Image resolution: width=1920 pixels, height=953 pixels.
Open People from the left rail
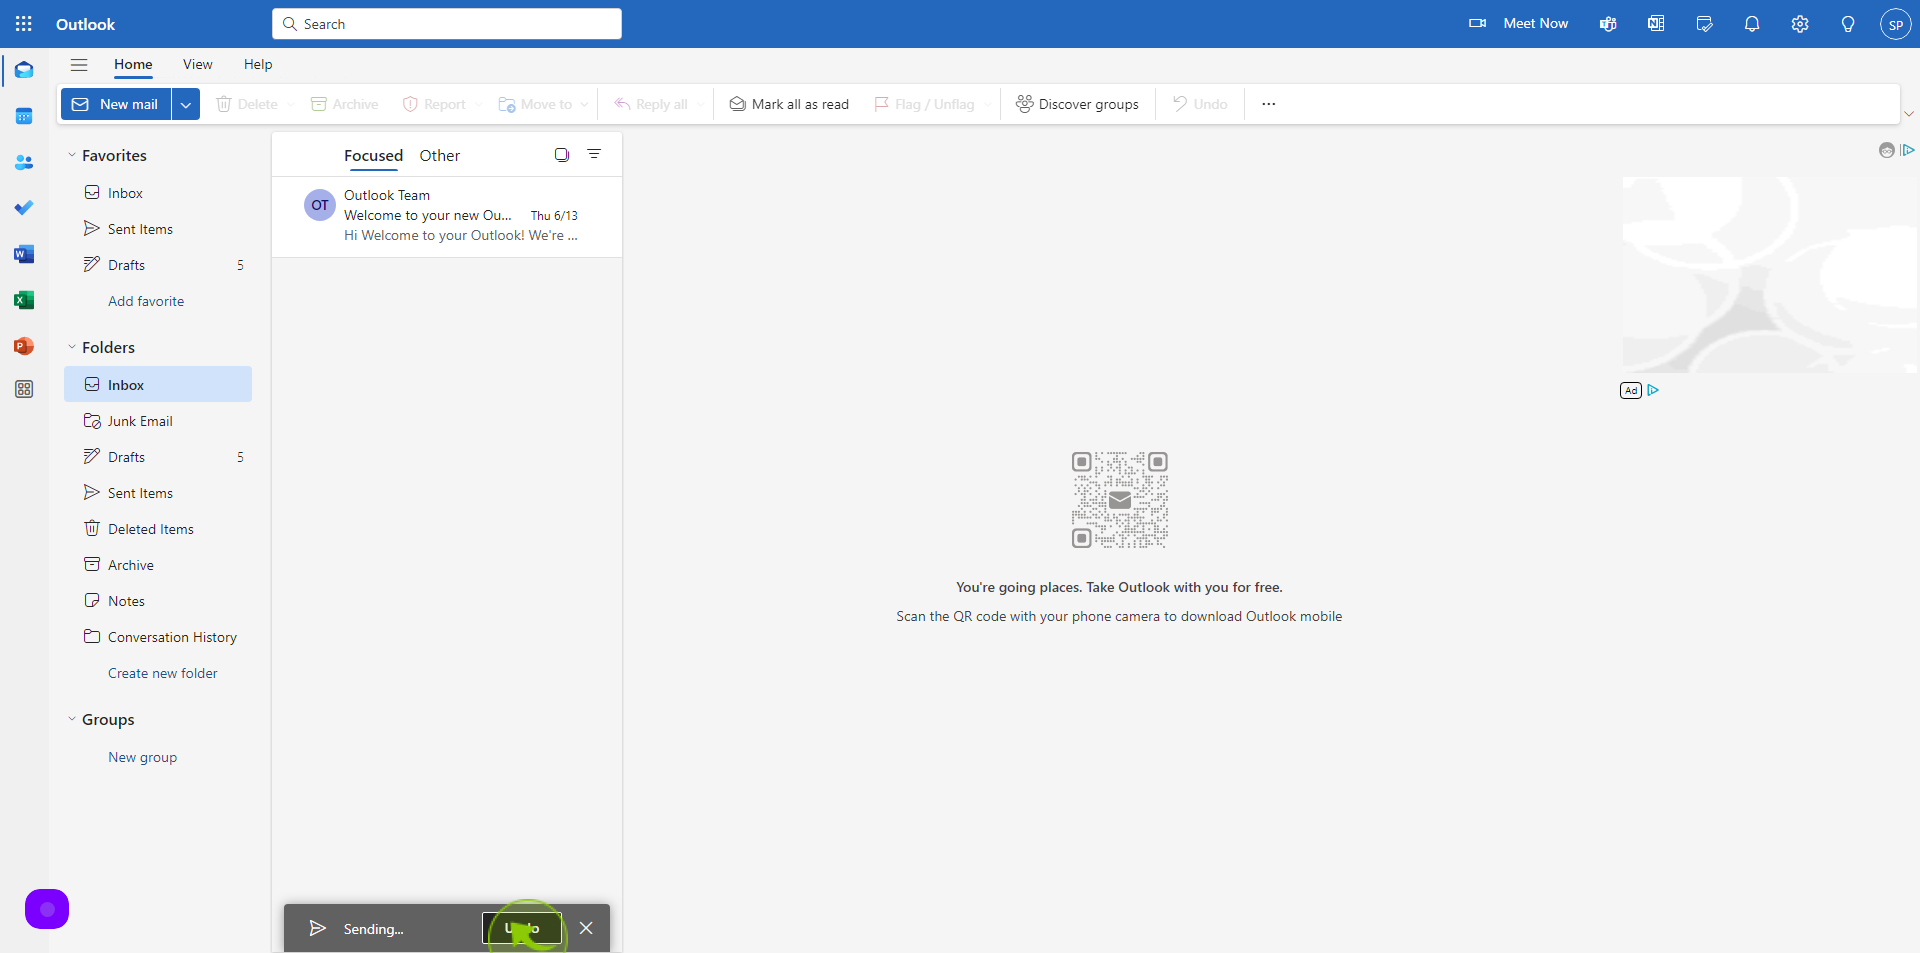click(x=24, y=162)
